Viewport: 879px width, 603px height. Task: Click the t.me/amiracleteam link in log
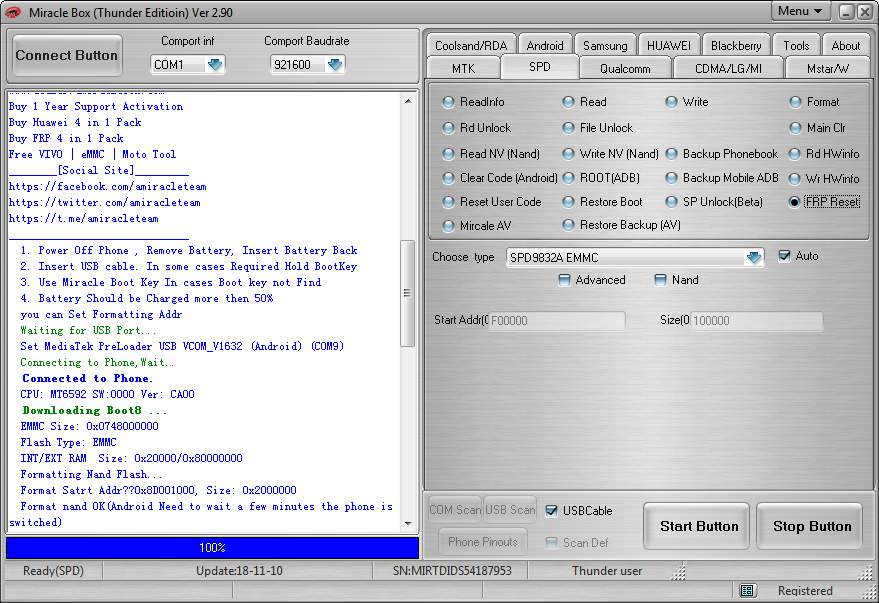click(x=84, y=219)
